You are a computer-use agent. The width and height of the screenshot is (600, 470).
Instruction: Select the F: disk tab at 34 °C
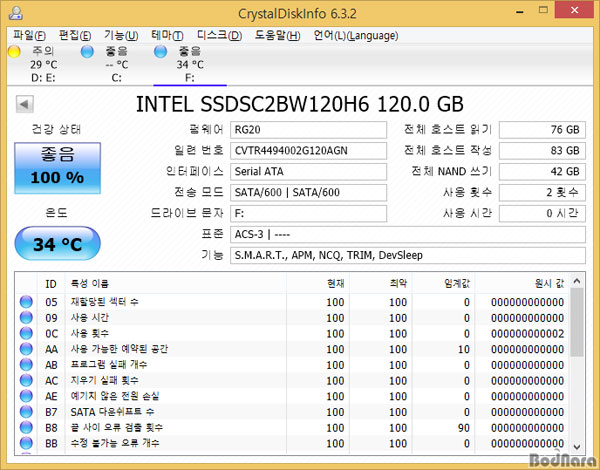[190, 64]
